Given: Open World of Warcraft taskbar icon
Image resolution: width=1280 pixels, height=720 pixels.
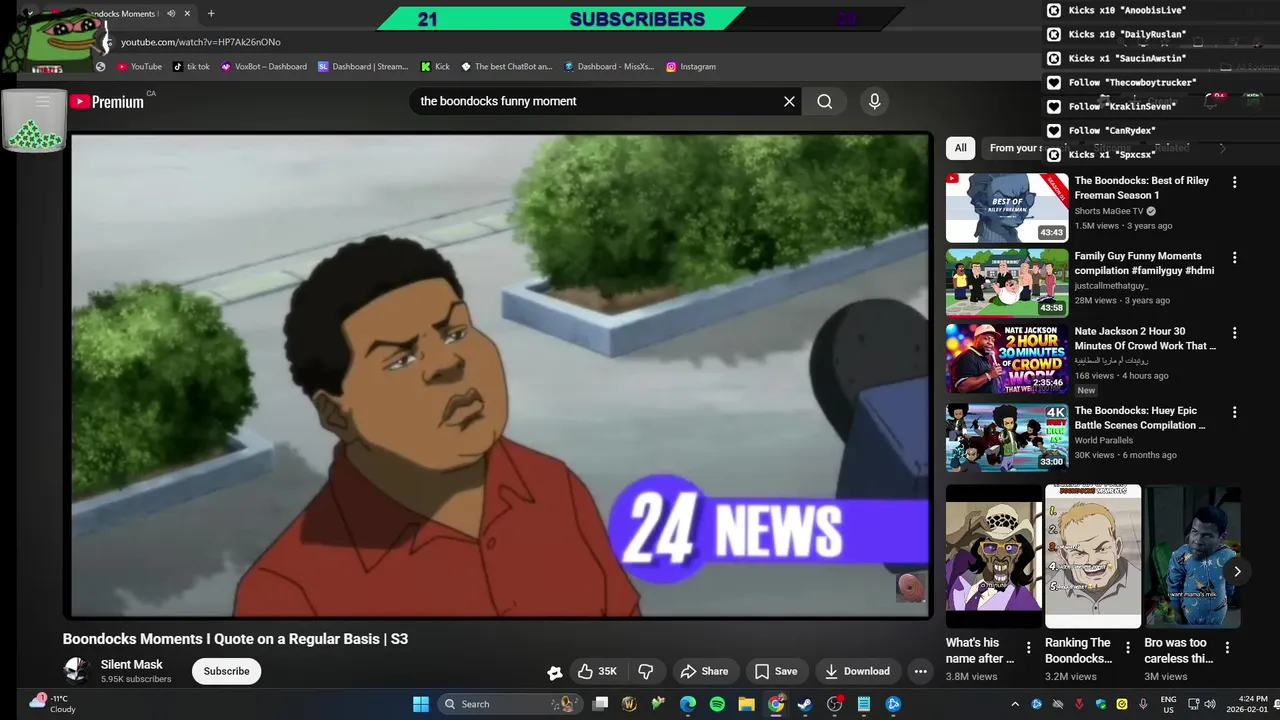Looking at the screenshot, I should click(x=629, y=704).
